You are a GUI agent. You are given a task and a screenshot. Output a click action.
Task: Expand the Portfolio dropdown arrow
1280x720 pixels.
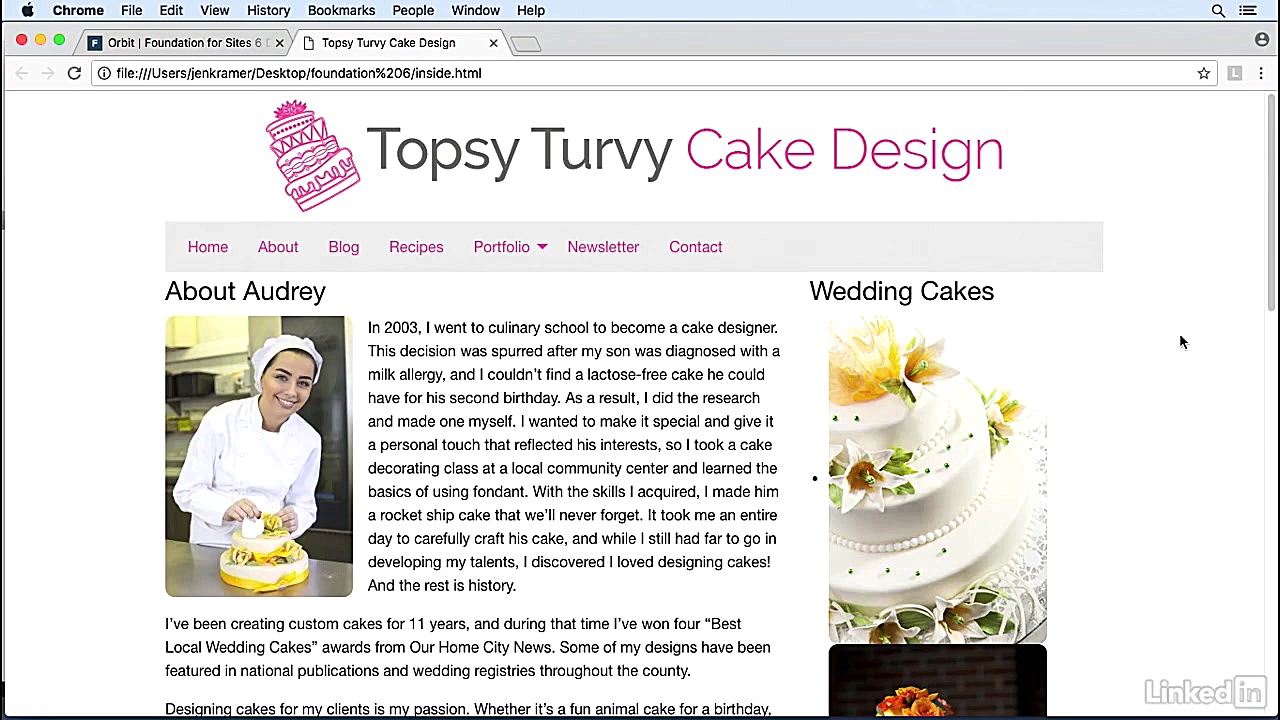click(x=542, y=247)
